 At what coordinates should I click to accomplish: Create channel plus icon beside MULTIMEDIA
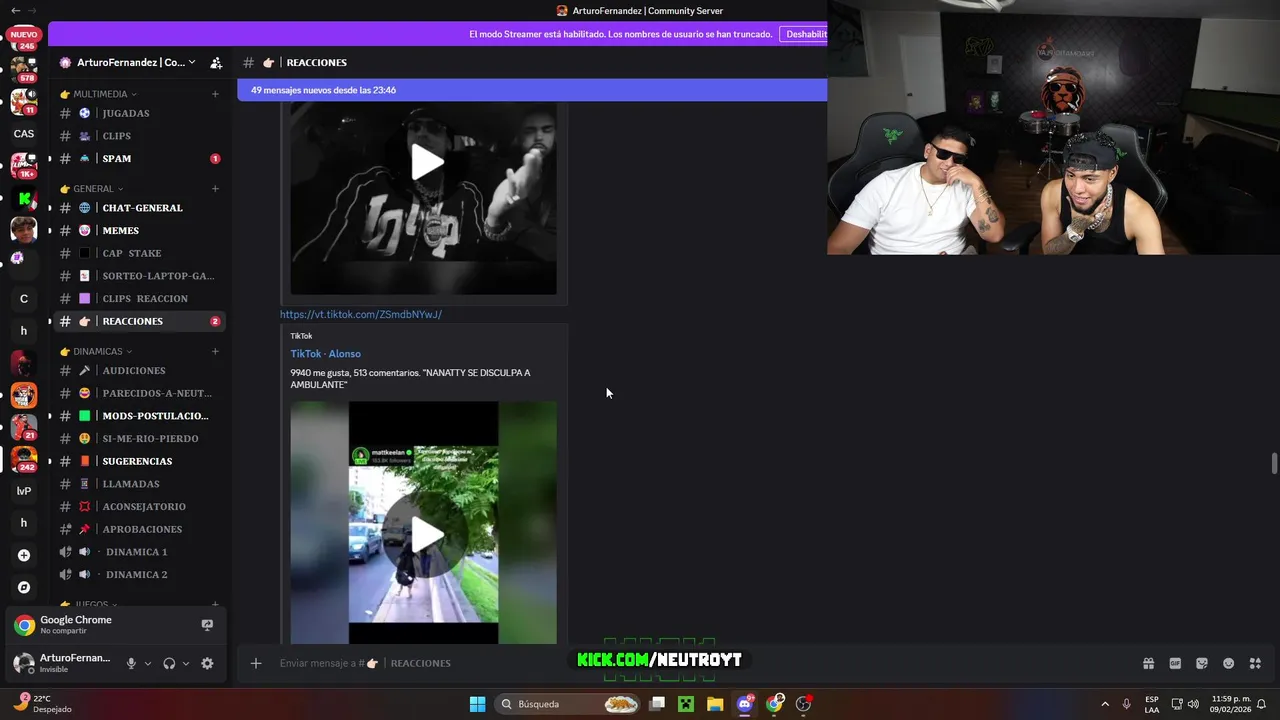[215, 94]
